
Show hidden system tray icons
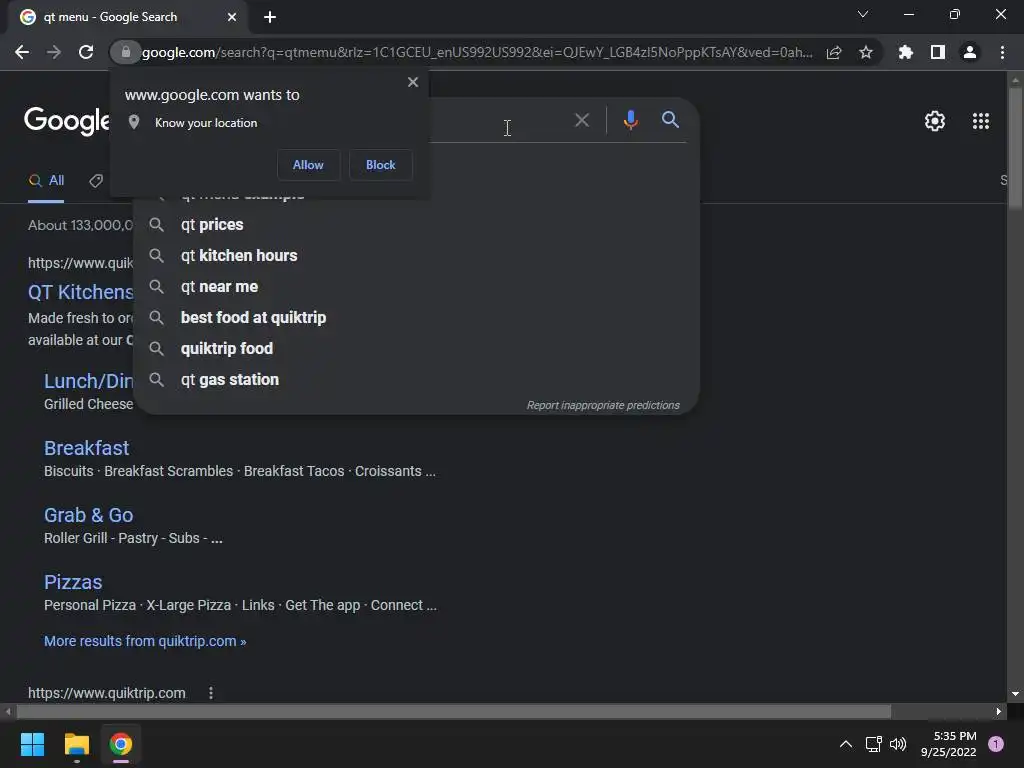pos(846,744)
